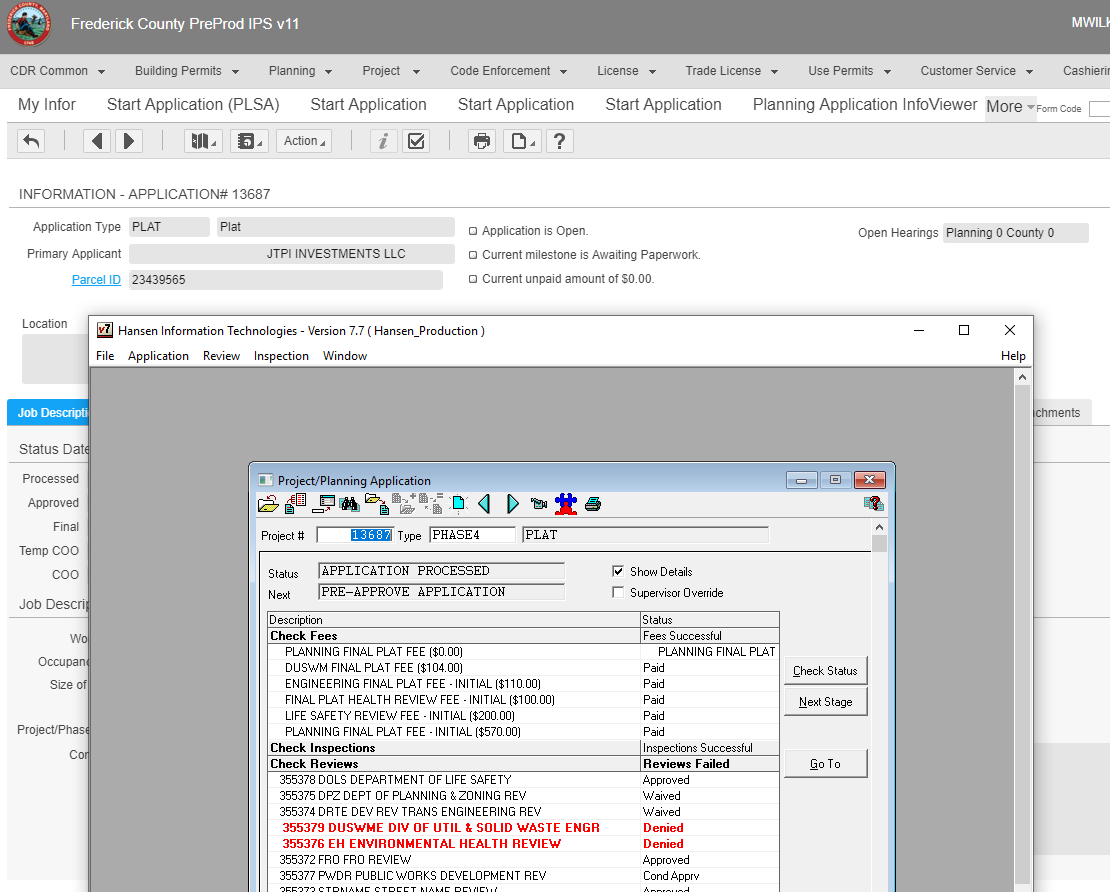Click the checkmark box toolbar icon
This screenshot has width=1110, height=892.
pos(416,141)
